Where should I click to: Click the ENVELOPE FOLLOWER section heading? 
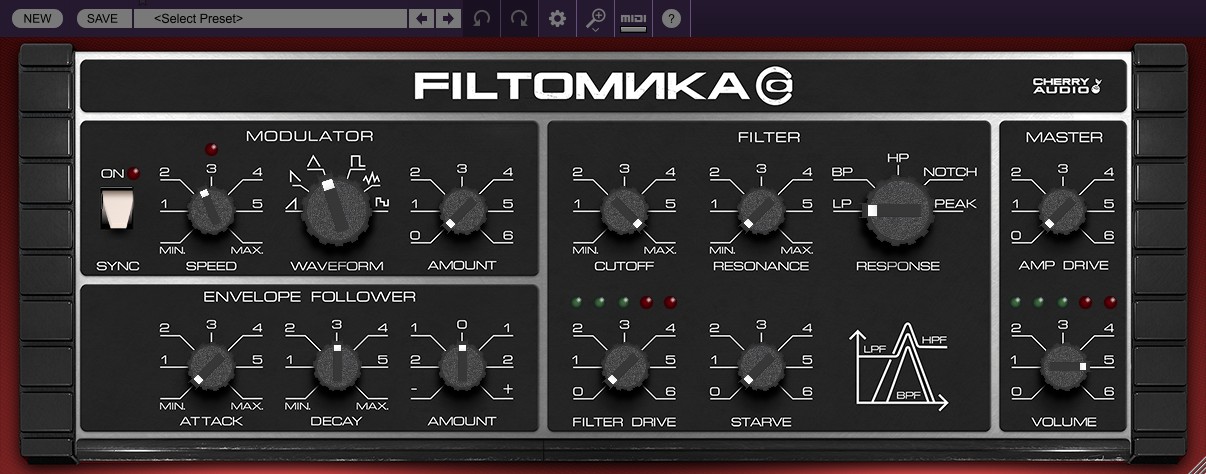coord(310,296)
